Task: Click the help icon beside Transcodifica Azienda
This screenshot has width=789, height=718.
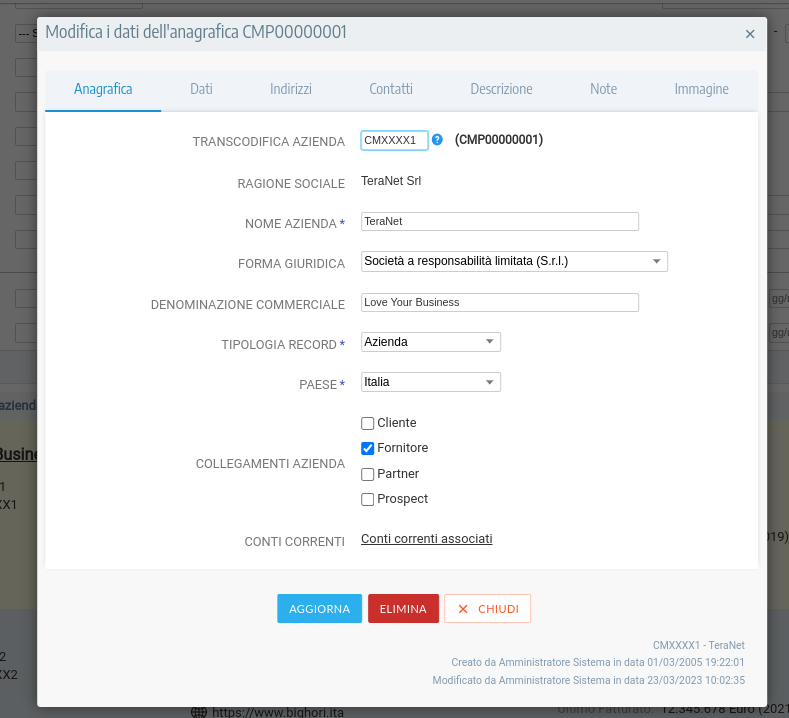Action: [437, 140]
